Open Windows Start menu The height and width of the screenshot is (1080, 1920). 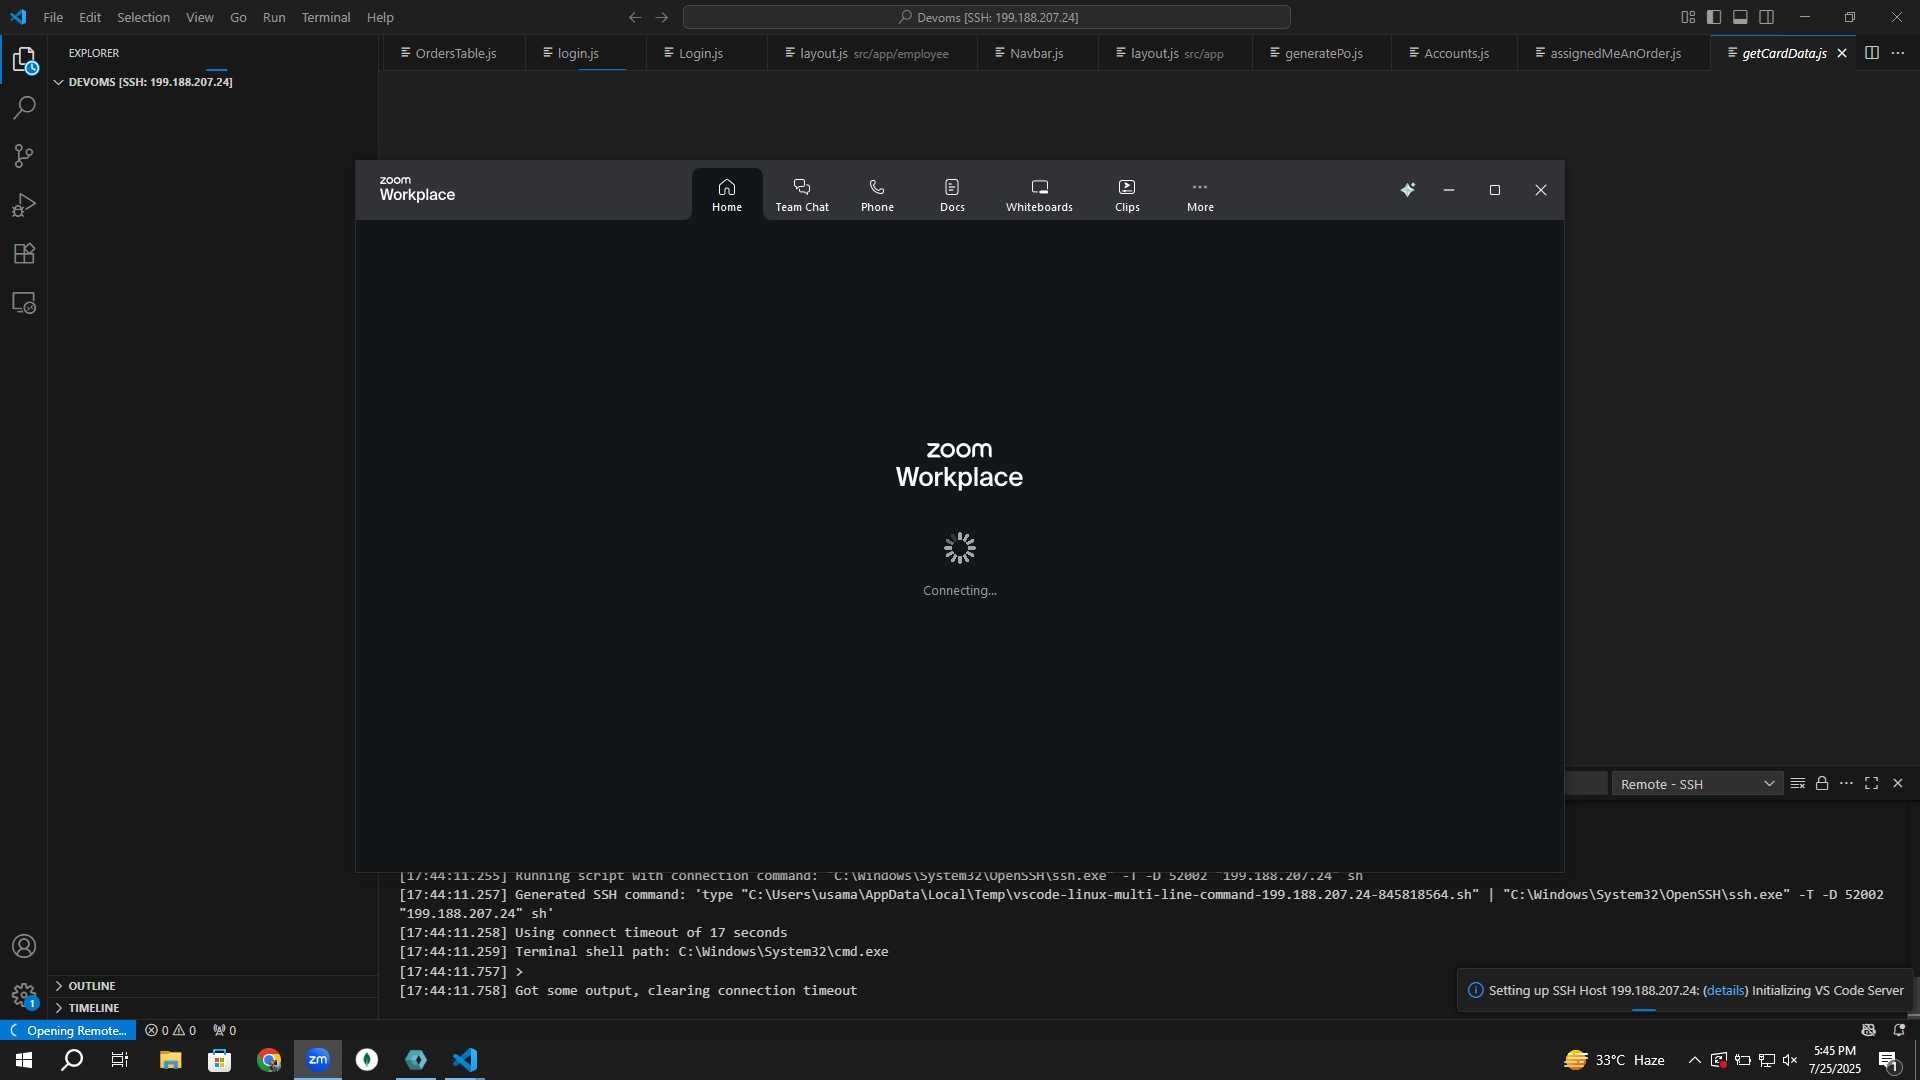24,1060
